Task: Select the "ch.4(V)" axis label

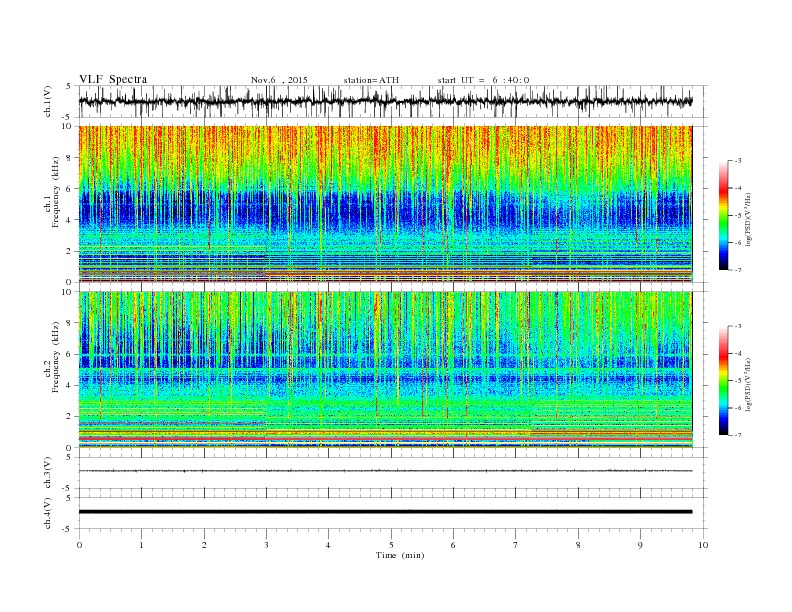Action: [48, 513]
